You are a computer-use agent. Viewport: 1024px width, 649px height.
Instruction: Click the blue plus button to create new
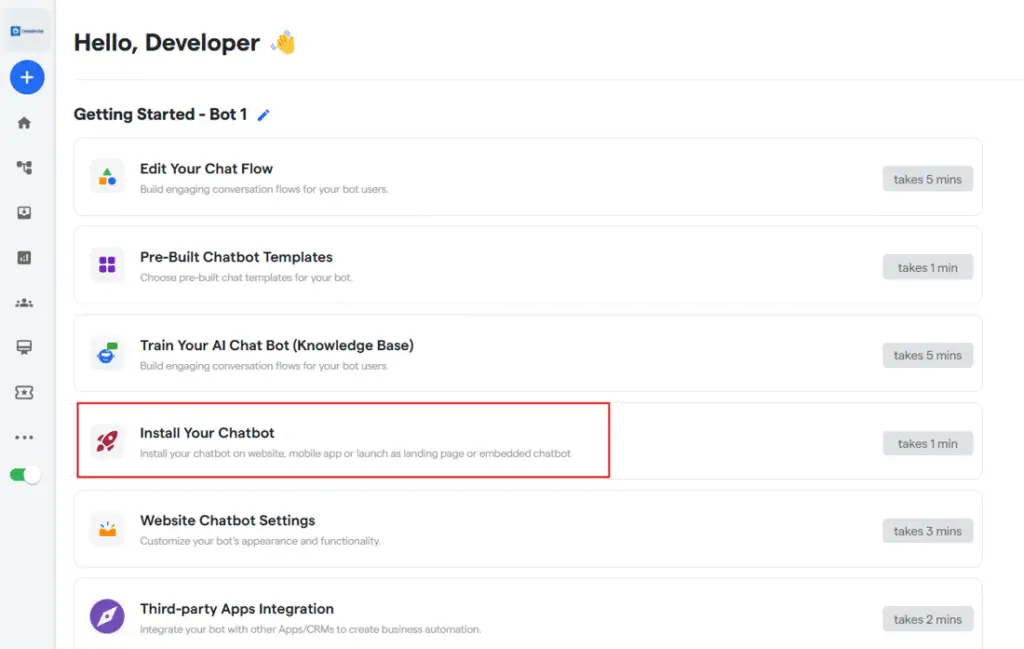pyautogui.click(x=27, y=77)
